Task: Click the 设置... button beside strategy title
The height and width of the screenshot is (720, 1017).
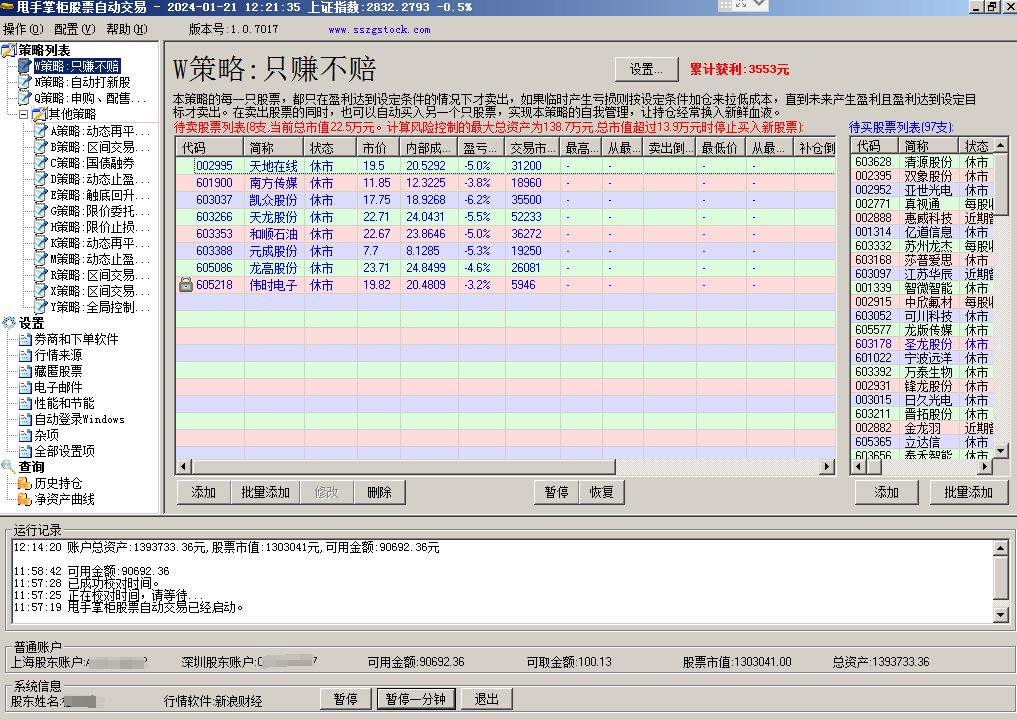Action: pos(646,69)
